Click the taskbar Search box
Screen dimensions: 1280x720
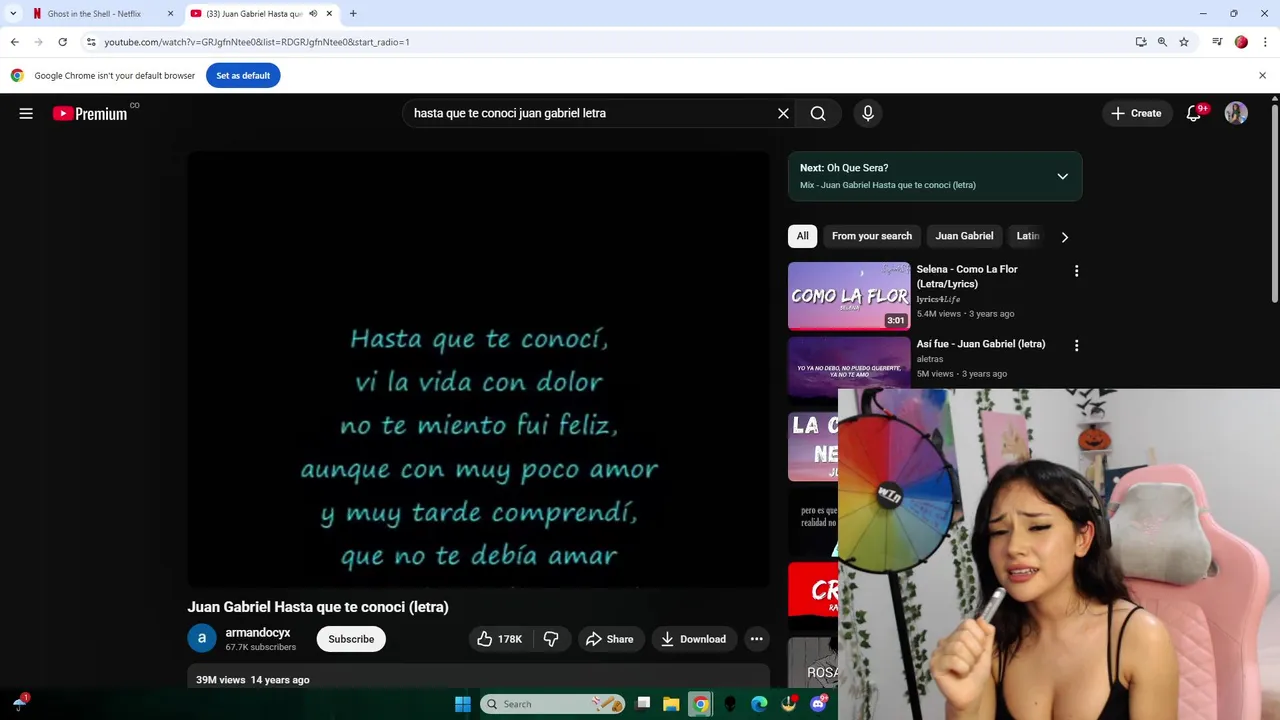click(x=553, y=704)
